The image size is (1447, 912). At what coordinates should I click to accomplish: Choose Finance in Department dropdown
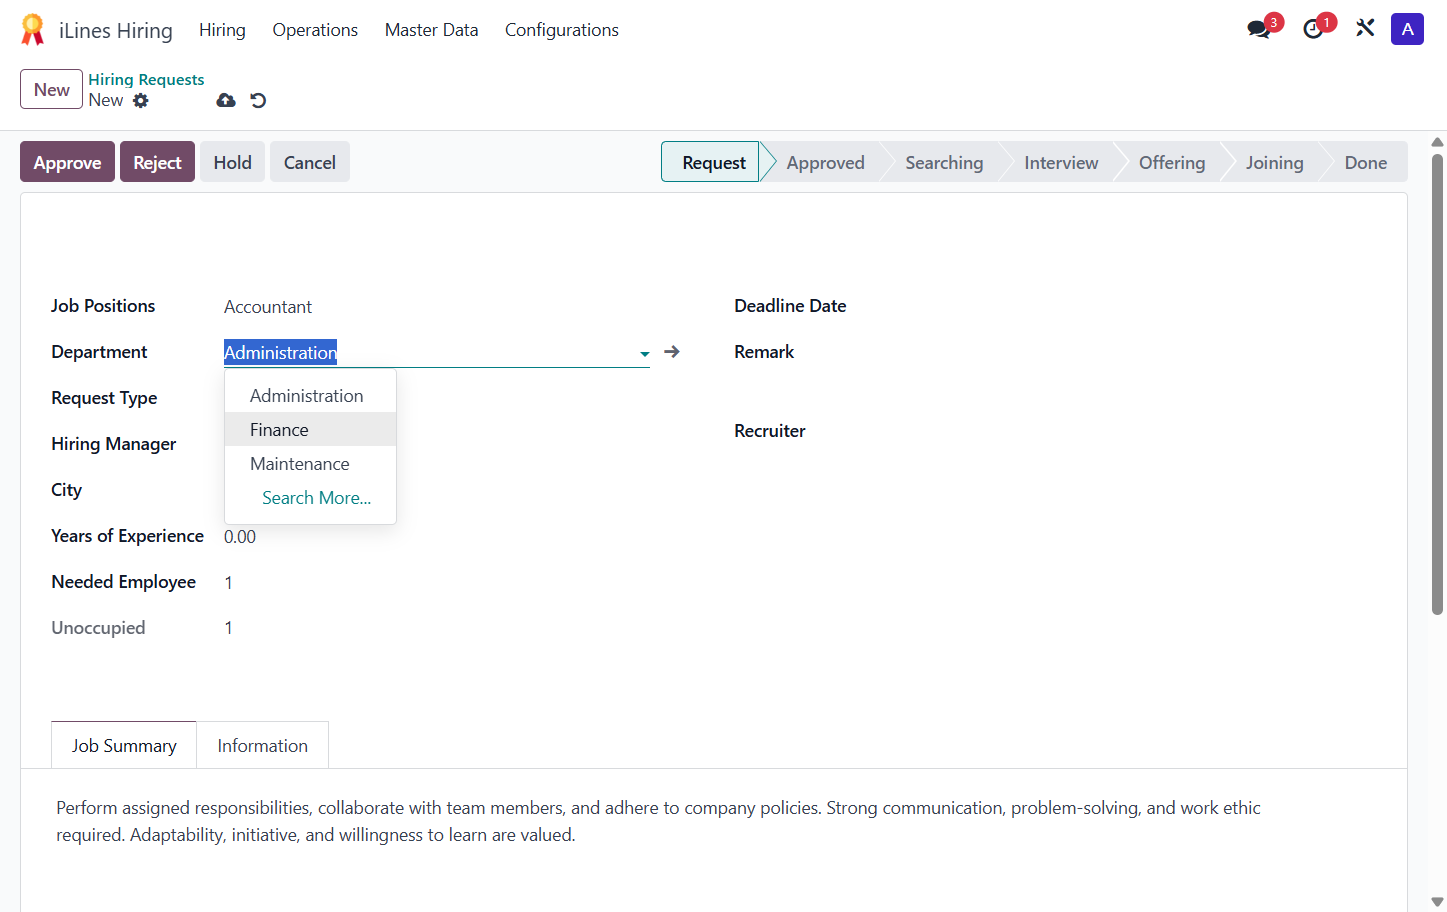click(310, 430)
